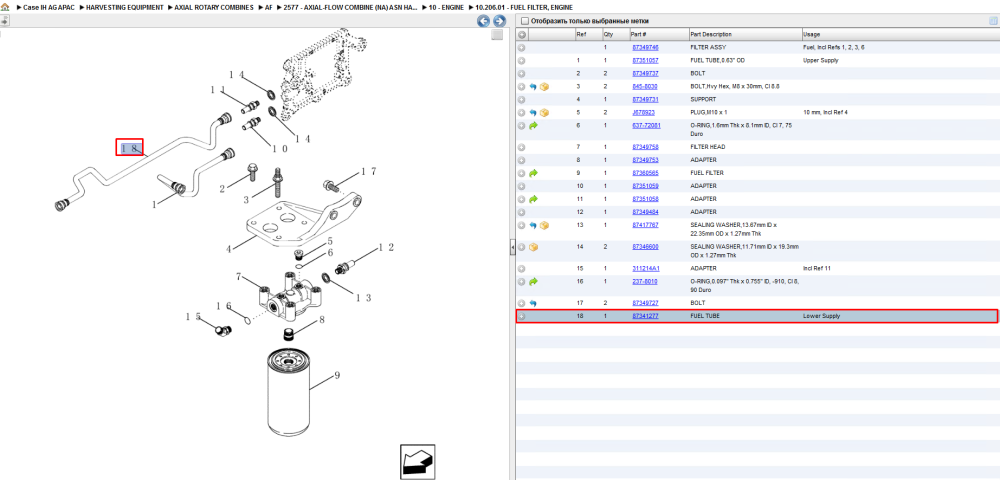Open breadcrumb 2577 - AXIAL-FLOW COMBINE
The height and width of the screenshot is (480, 1000).
[350, 8]
